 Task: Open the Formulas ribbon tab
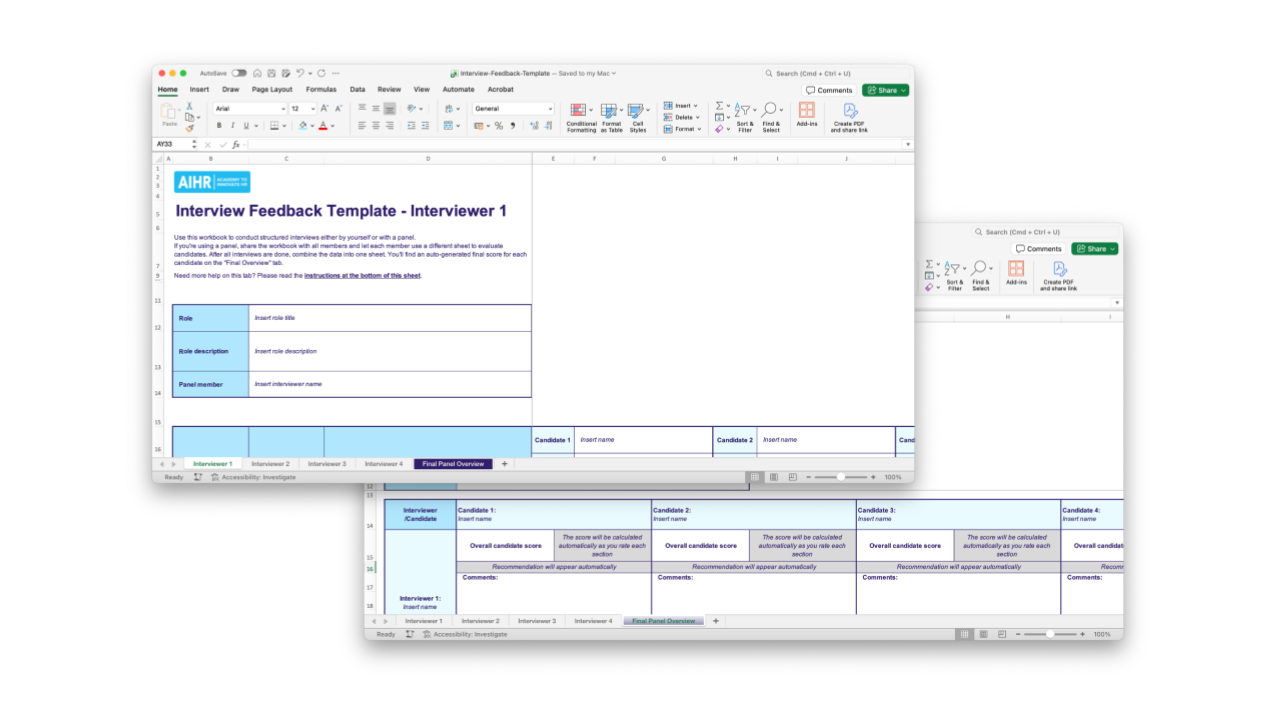pos(321,89)
